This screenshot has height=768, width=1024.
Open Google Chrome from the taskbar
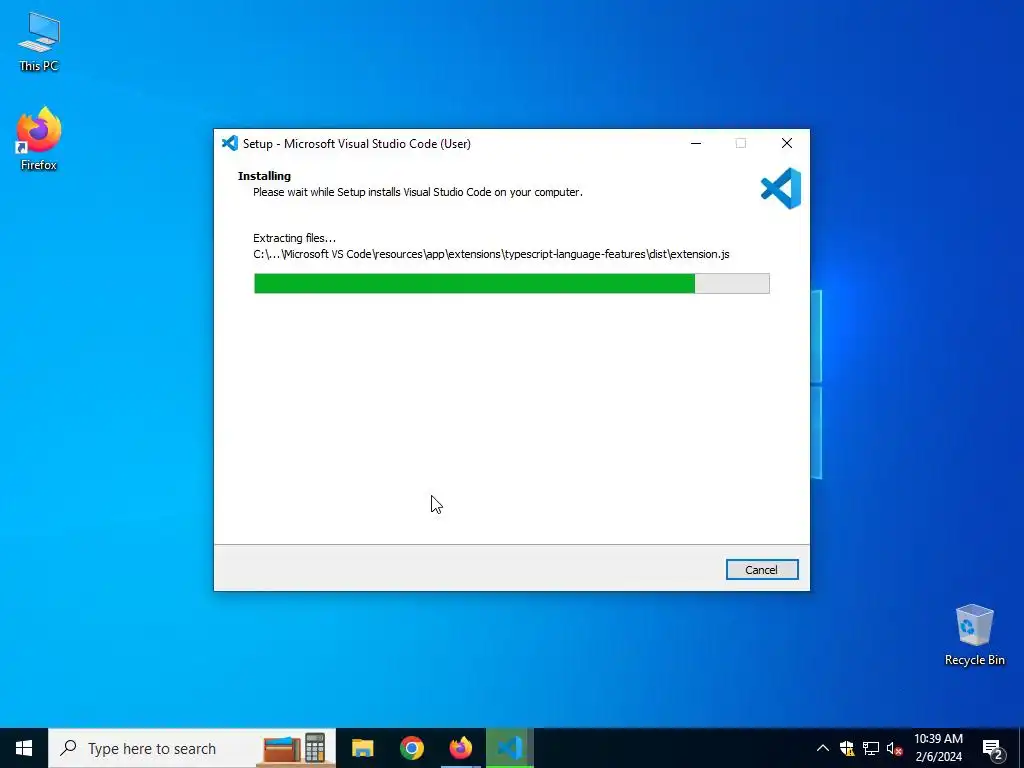click(411, 748)
